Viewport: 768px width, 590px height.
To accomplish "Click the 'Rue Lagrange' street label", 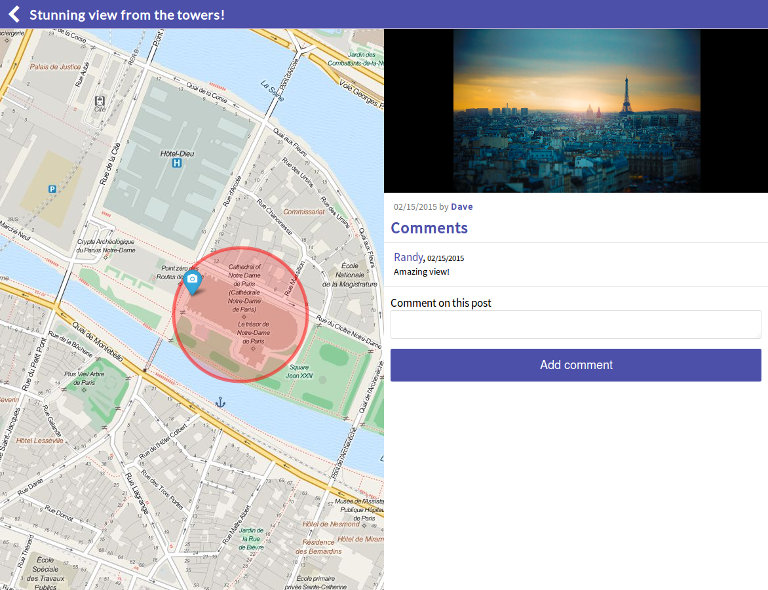I will pyautogui.click(x=137, y=493).
